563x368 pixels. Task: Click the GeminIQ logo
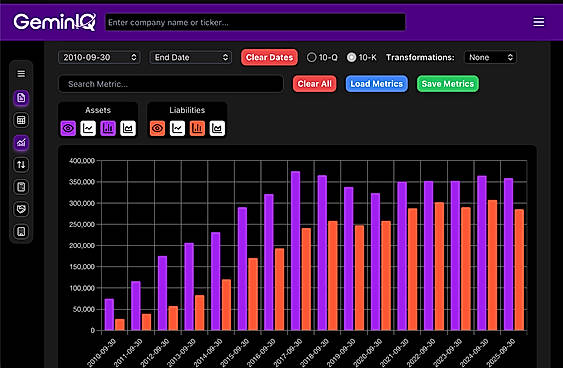pos(55,22)
